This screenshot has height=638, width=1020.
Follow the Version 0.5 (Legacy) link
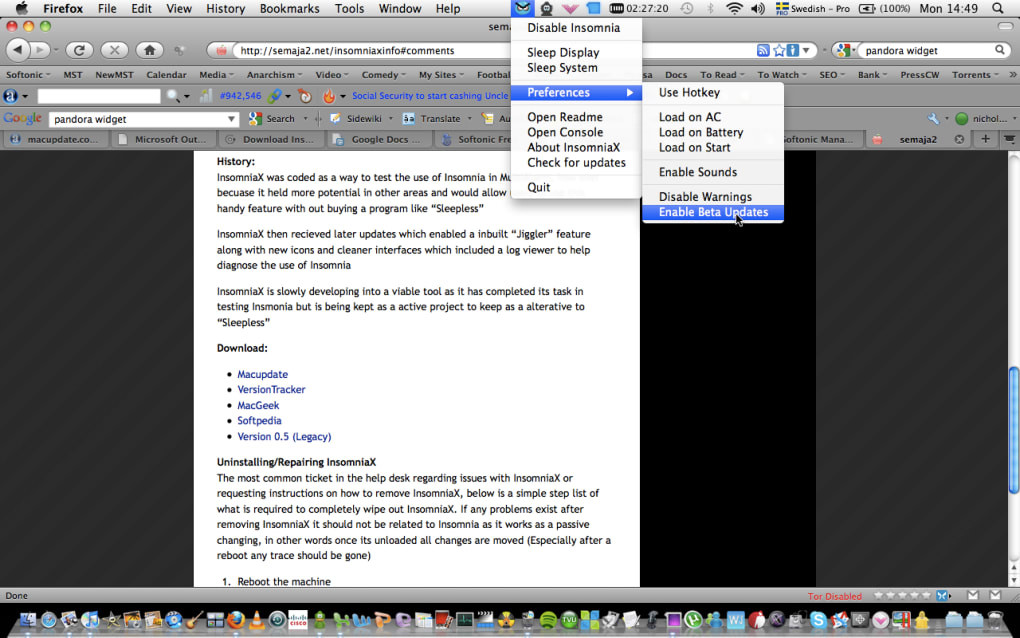click(x=284, y=436)
